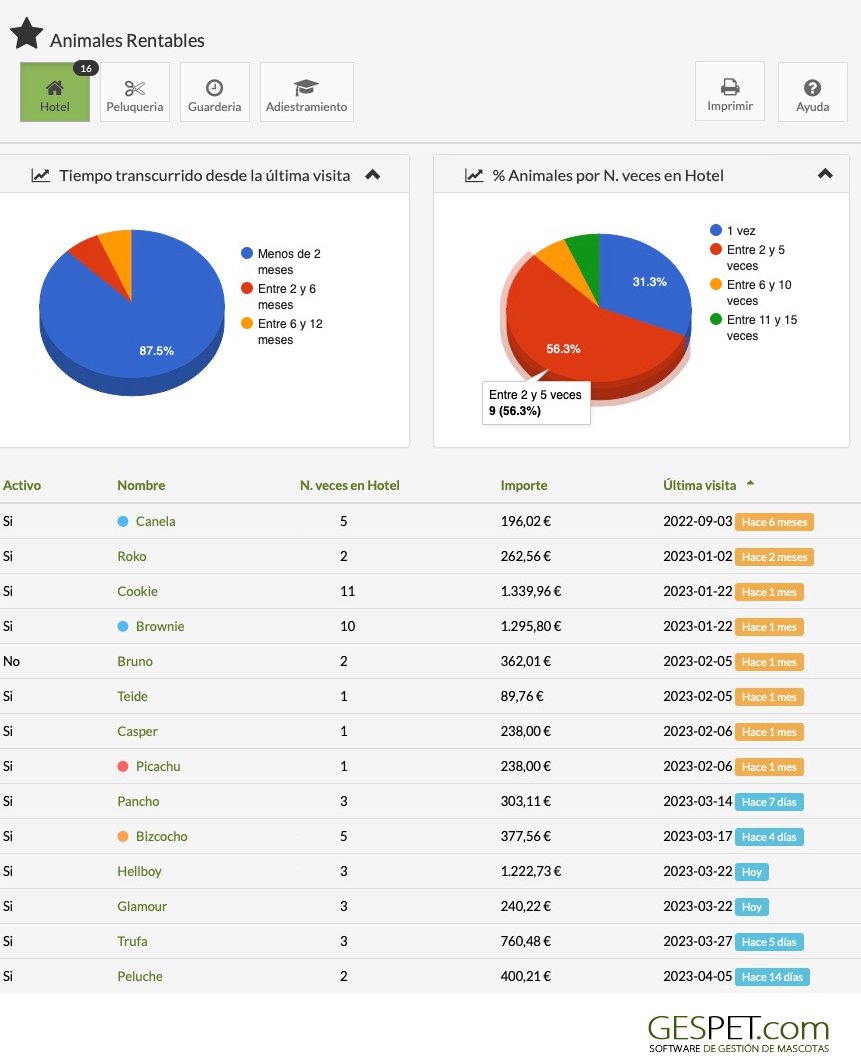Click the No value in Bruno row

pyautogui.click(x=12, y=662)
